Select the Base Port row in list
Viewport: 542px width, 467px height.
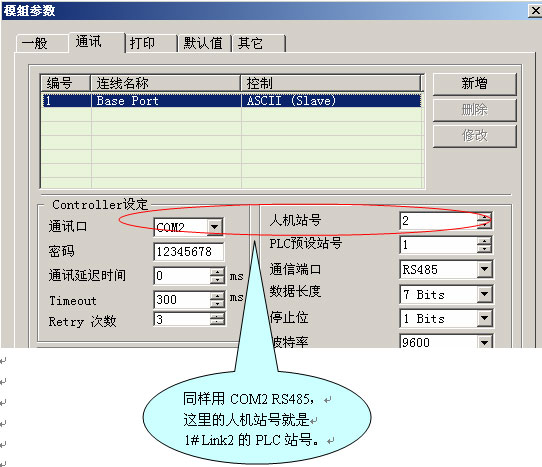click(232, 101)
